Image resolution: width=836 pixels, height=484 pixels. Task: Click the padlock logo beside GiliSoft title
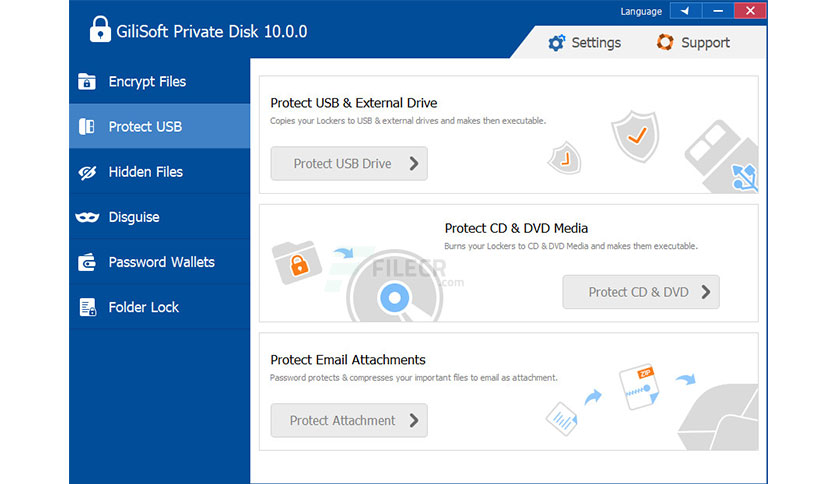coord(100,29)
